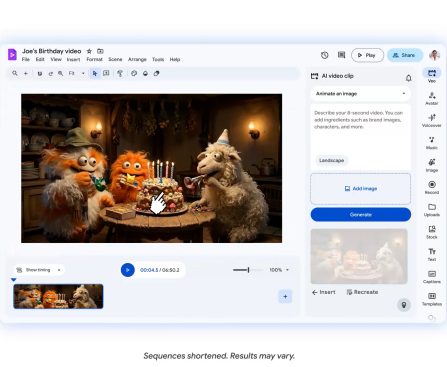Open the Image tool in sidebar

(x=432, y=165)
